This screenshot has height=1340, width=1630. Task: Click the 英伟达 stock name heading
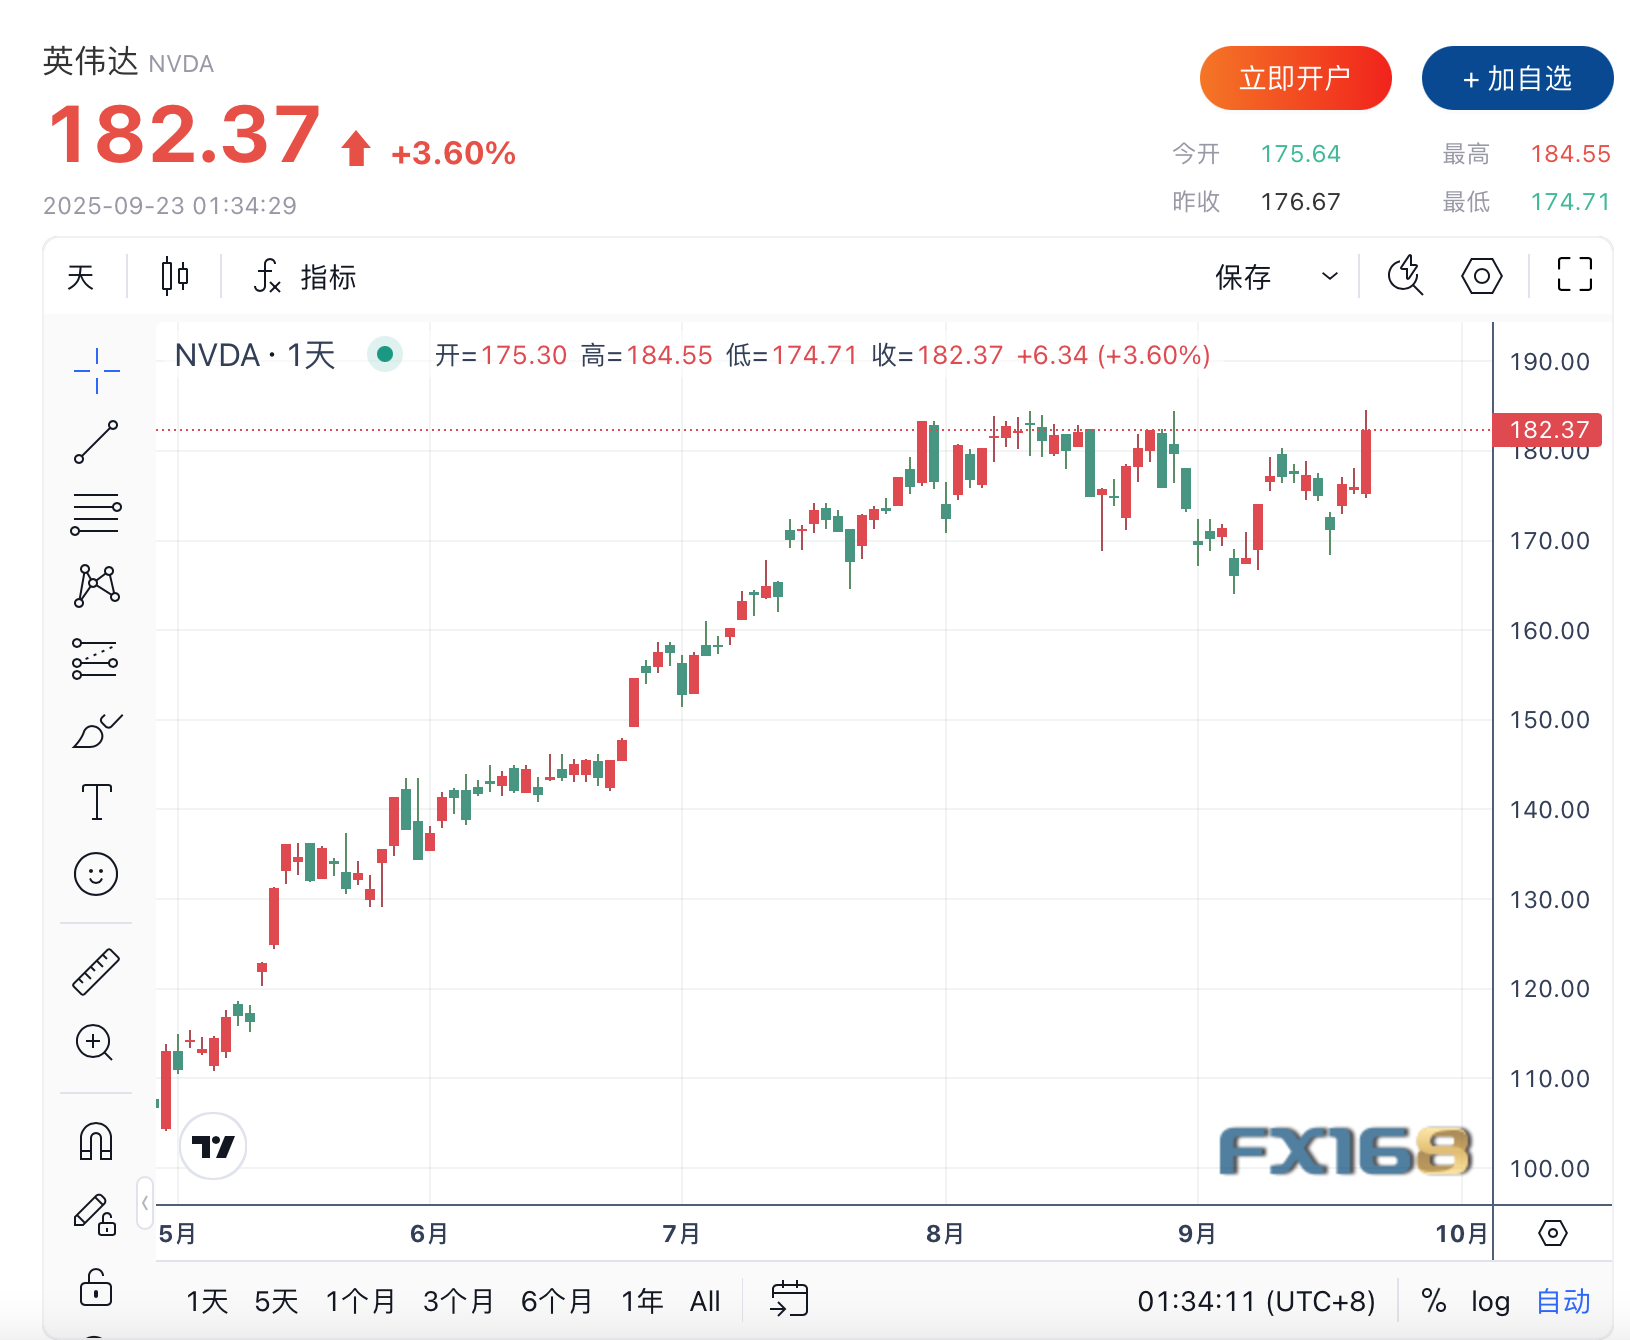[x=90, y=61]
